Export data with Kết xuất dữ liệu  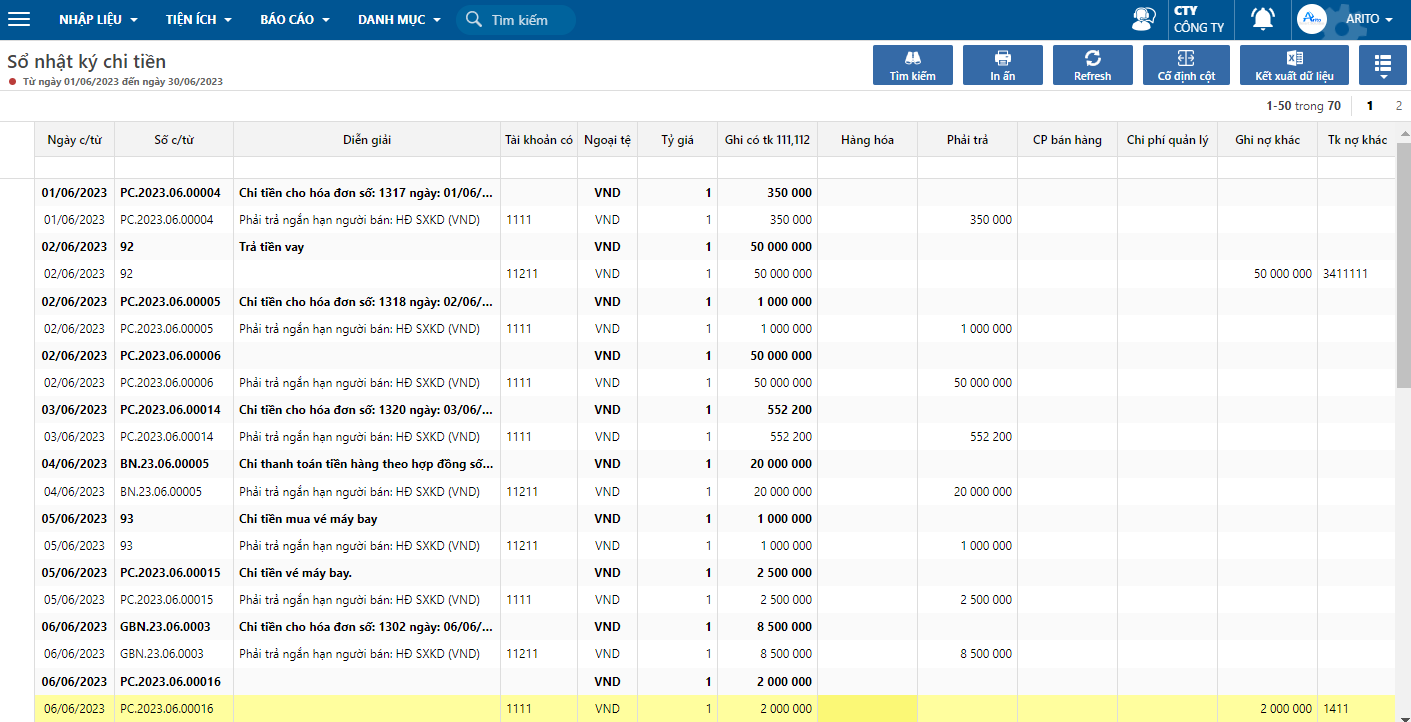click(1293, 66)
